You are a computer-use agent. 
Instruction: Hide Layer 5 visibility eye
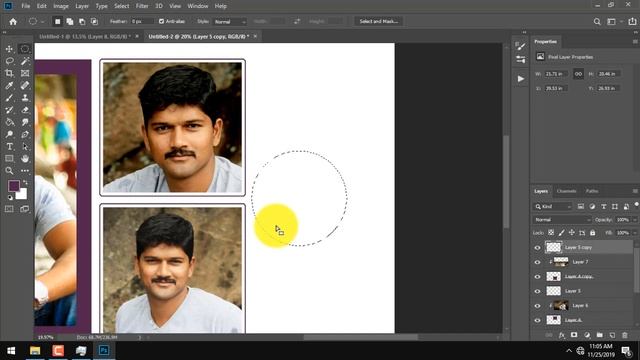click(x=537, y=291)
